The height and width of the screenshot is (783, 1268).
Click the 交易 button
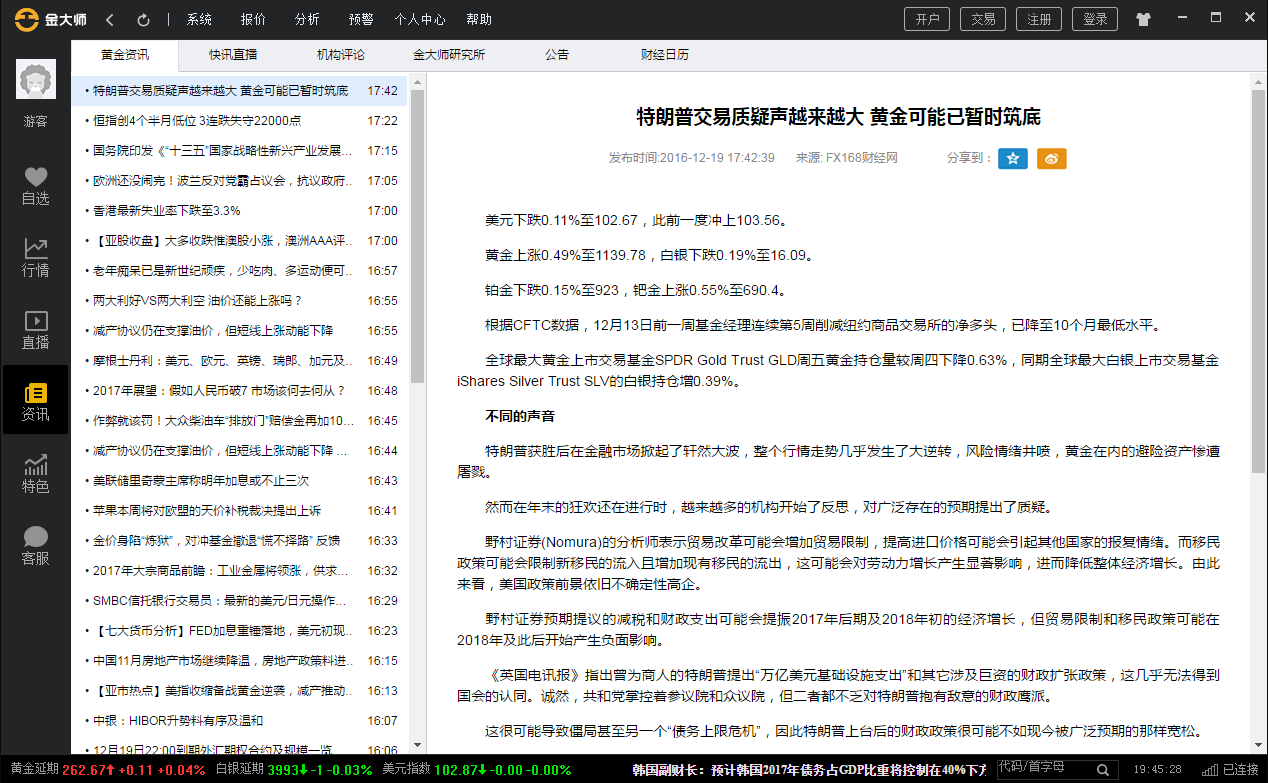click(983, 19)
